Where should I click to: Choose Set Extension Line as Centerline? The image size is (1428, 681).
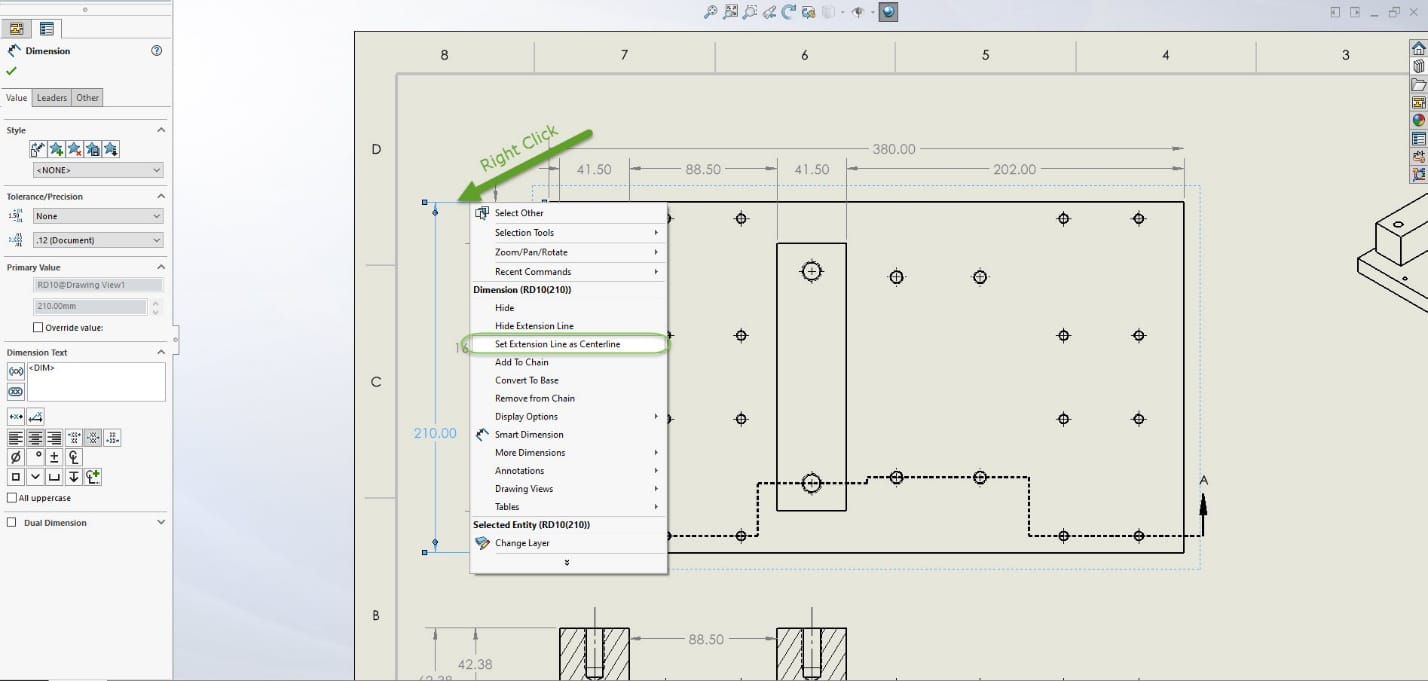[568, 344]
